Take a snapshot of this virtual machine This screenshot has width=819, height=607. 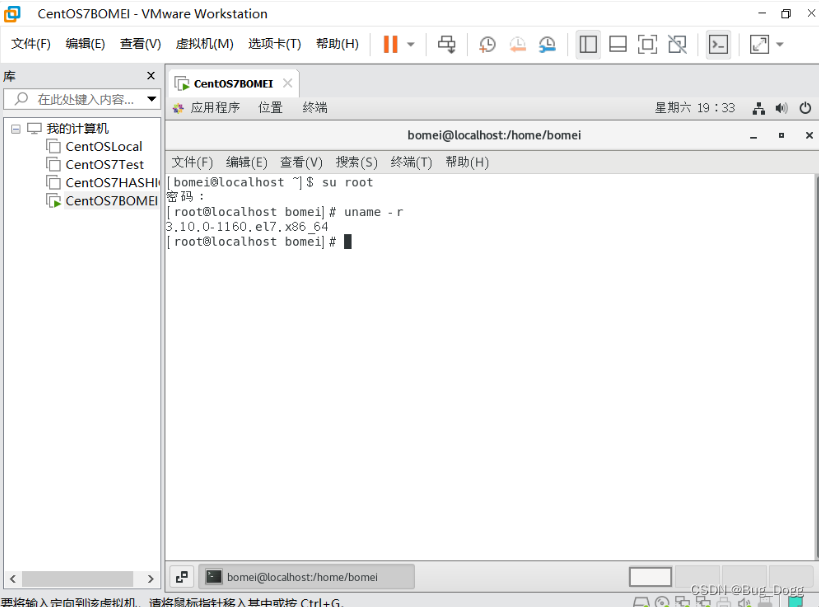tap(487, 44)
